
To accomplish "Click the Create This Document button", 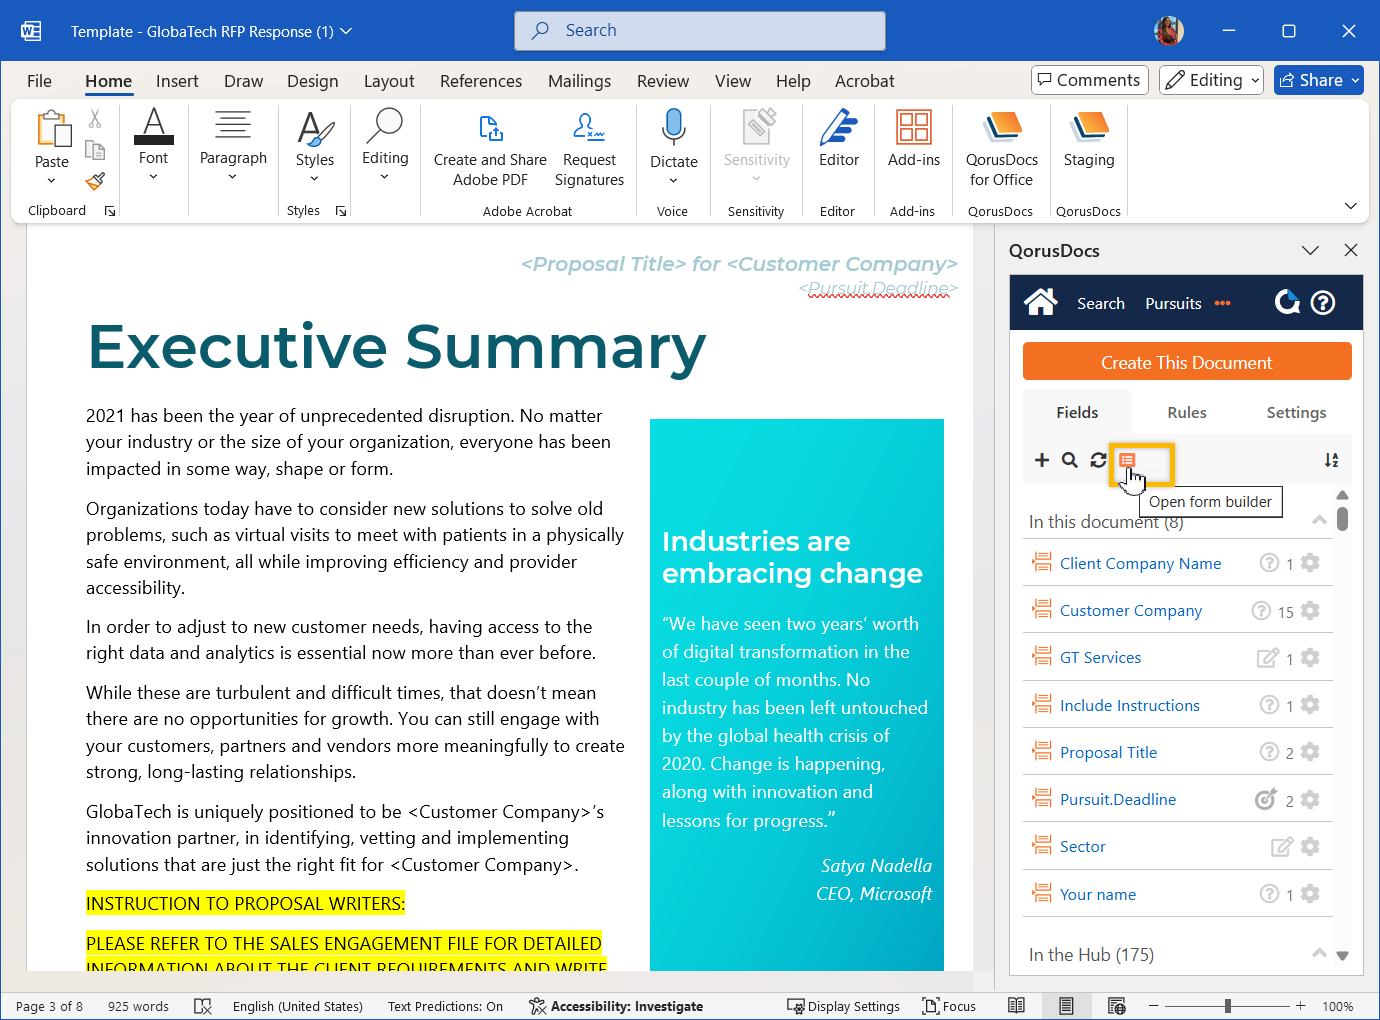I will (x=1186, y=362).
